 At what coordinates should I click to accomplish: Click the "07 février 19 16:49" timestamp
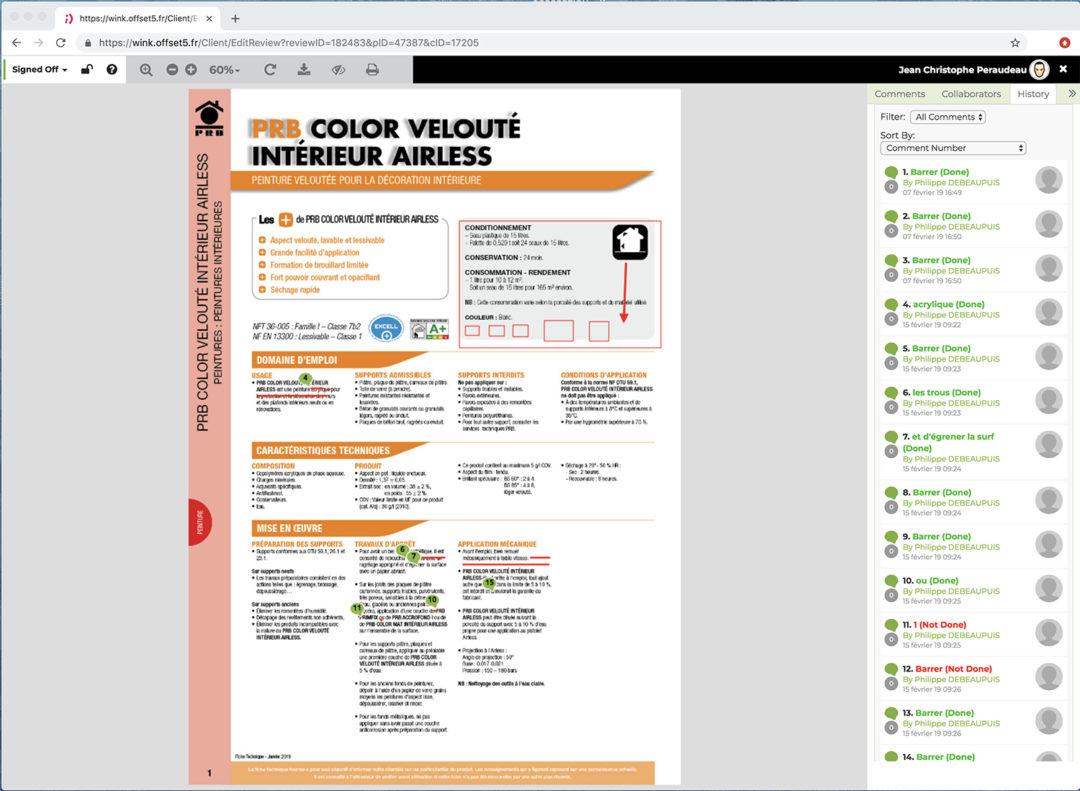[932, 193]
